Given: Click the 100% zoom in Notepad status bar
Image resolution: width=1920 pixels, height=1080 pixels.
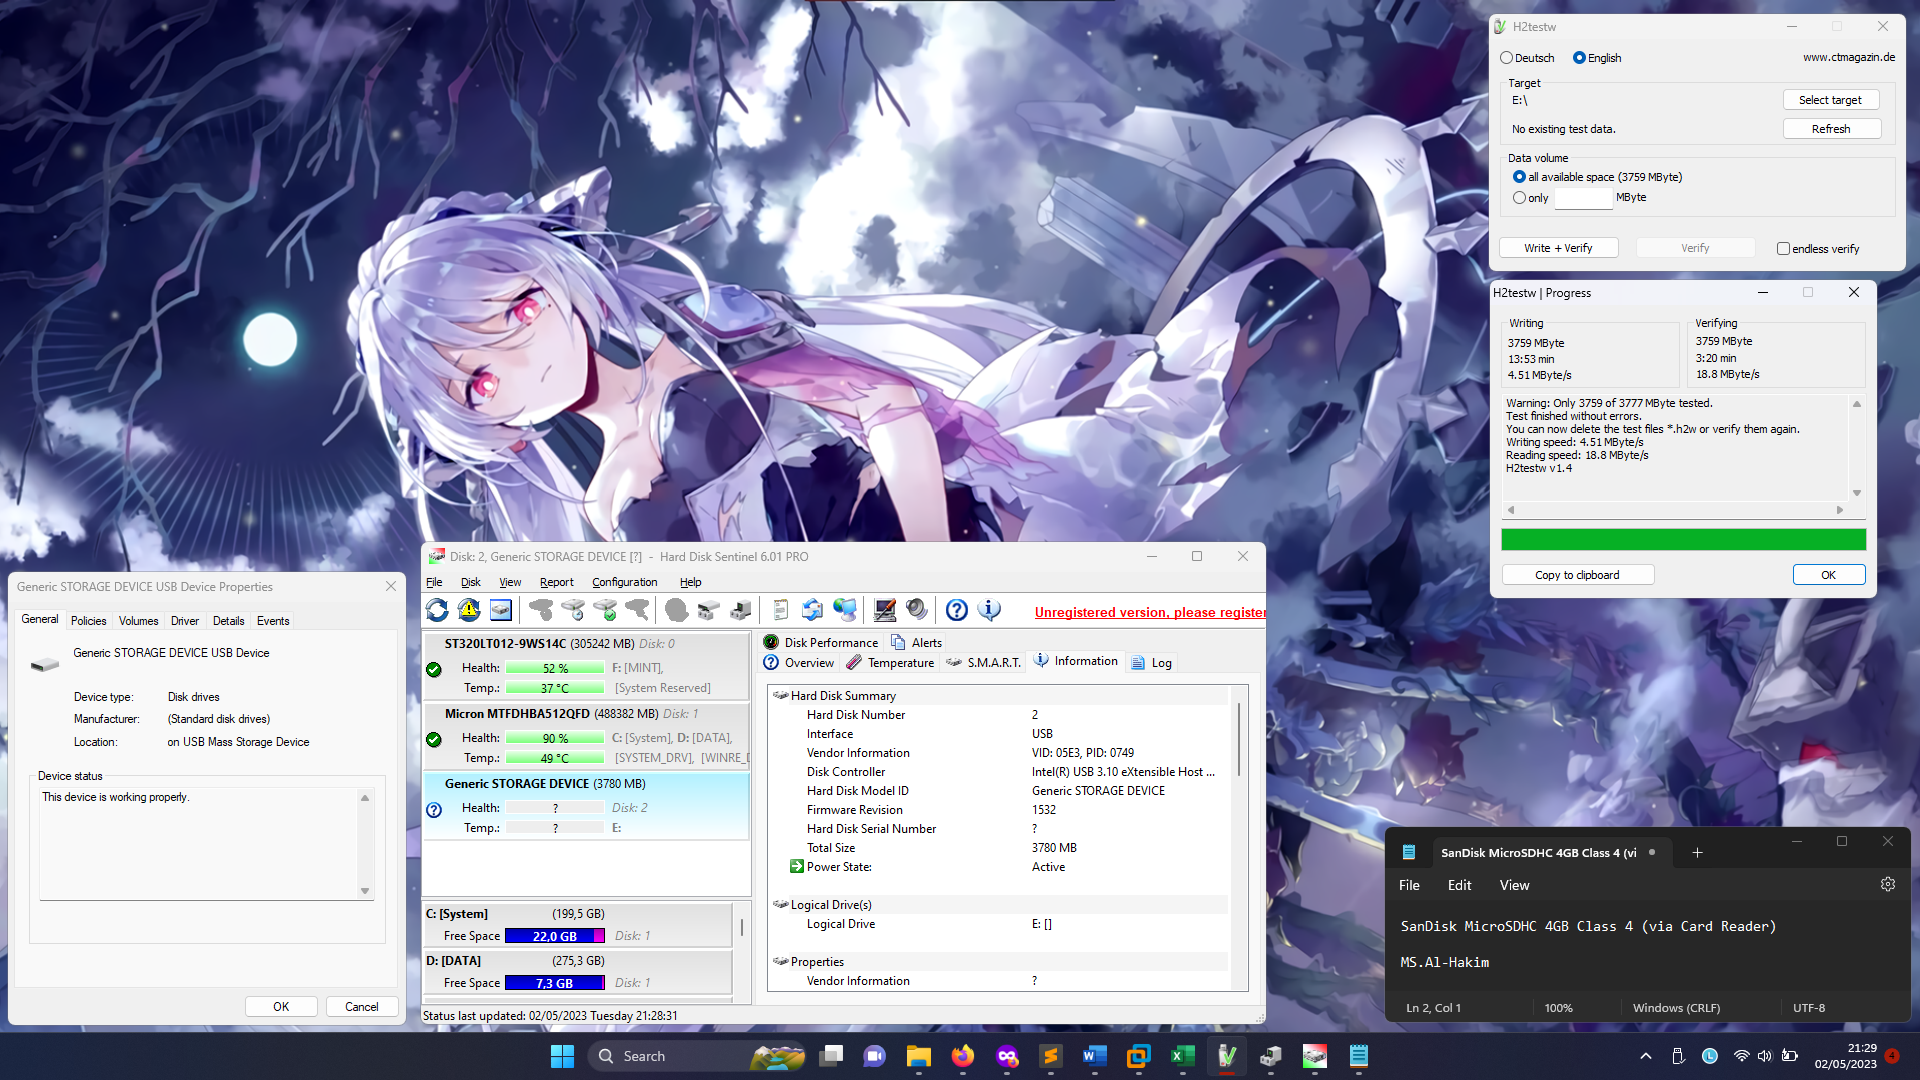Looking at the screenshot, I should [x=1558, y=1008].
